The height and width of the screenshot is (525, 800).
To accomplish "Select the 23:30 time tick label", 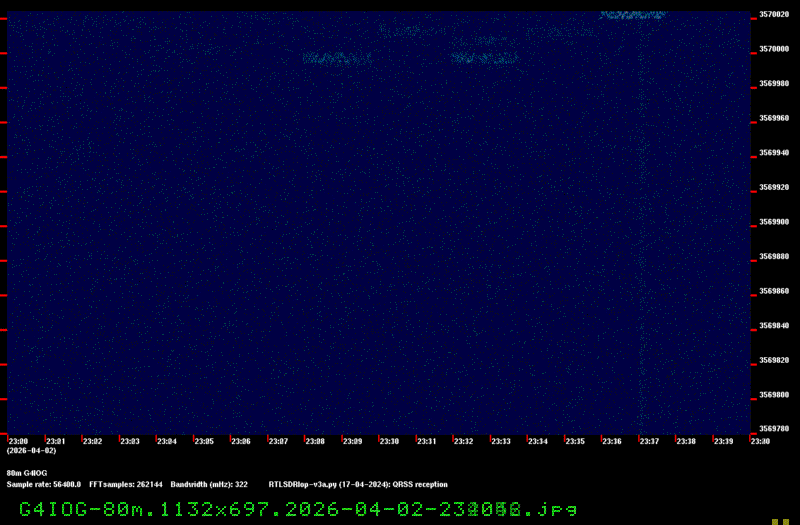I will click(x=760, y=441).
